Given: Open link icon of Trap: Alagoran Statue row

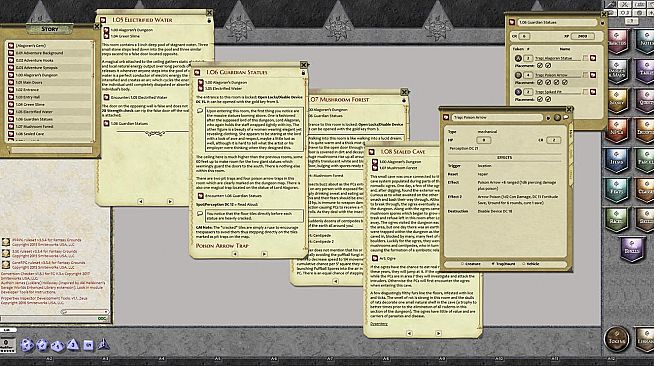Looking at the screenshot, I should 593,58.
